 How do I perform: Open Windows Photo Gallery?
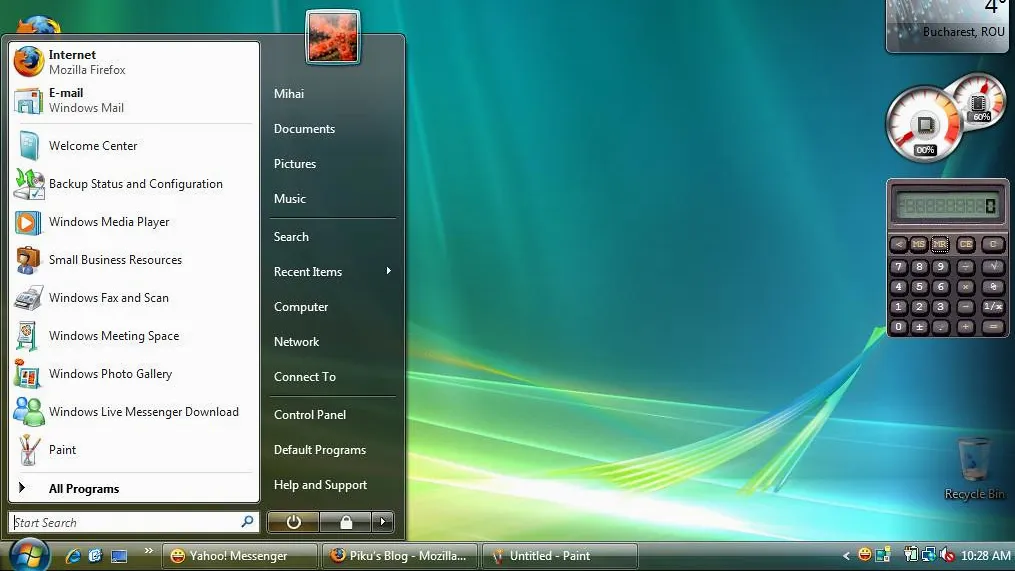[110, 374]
